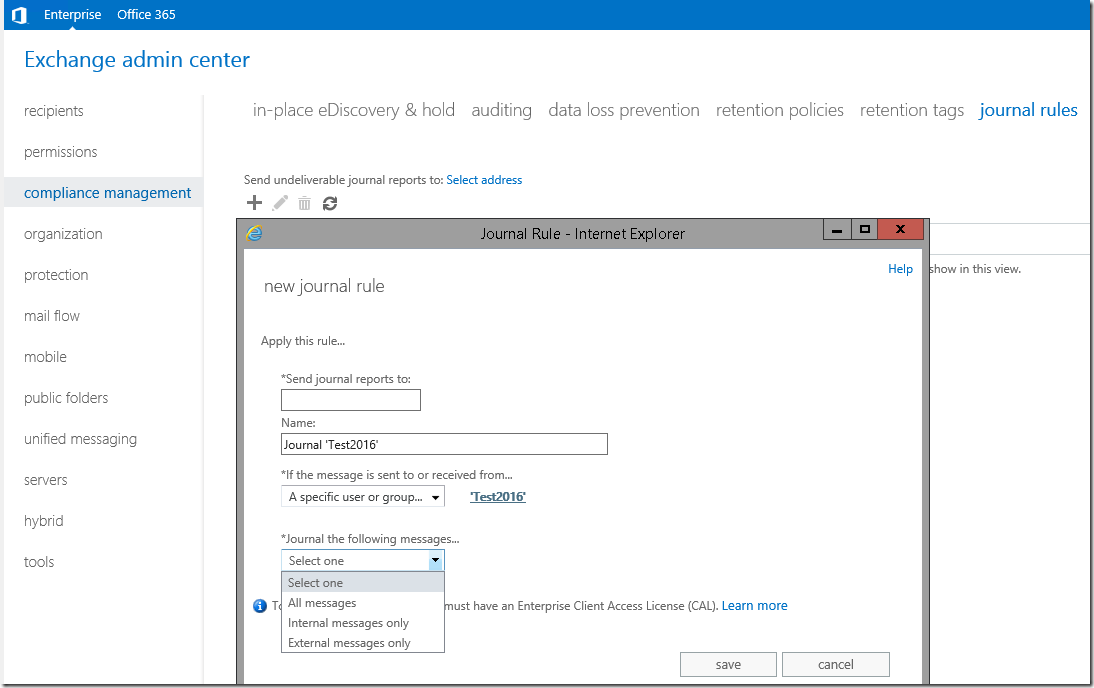Viewport: 1094px width, 688px height.
Task: Switch to in-place eDiscovery & hold tab
Action: (x=354, y=110)
